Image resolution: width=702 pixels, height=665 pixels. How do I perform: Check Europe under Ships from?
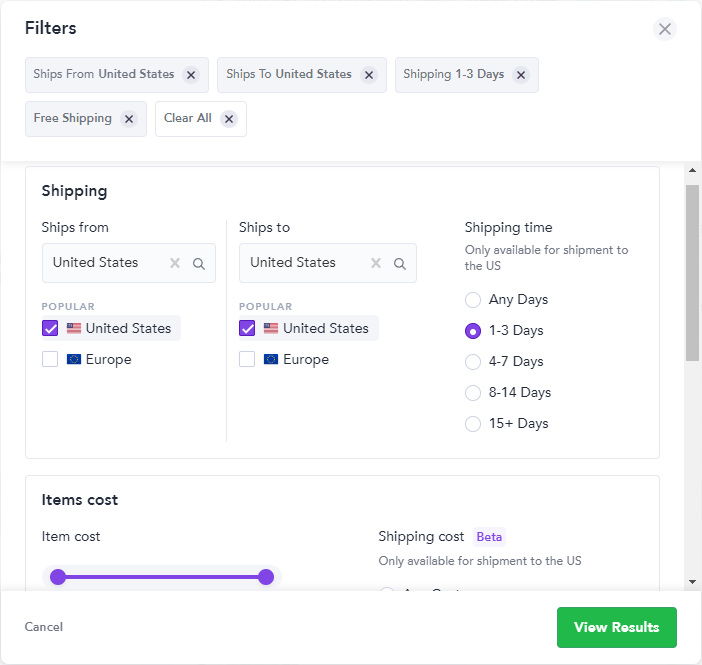[x=50, y=359]
